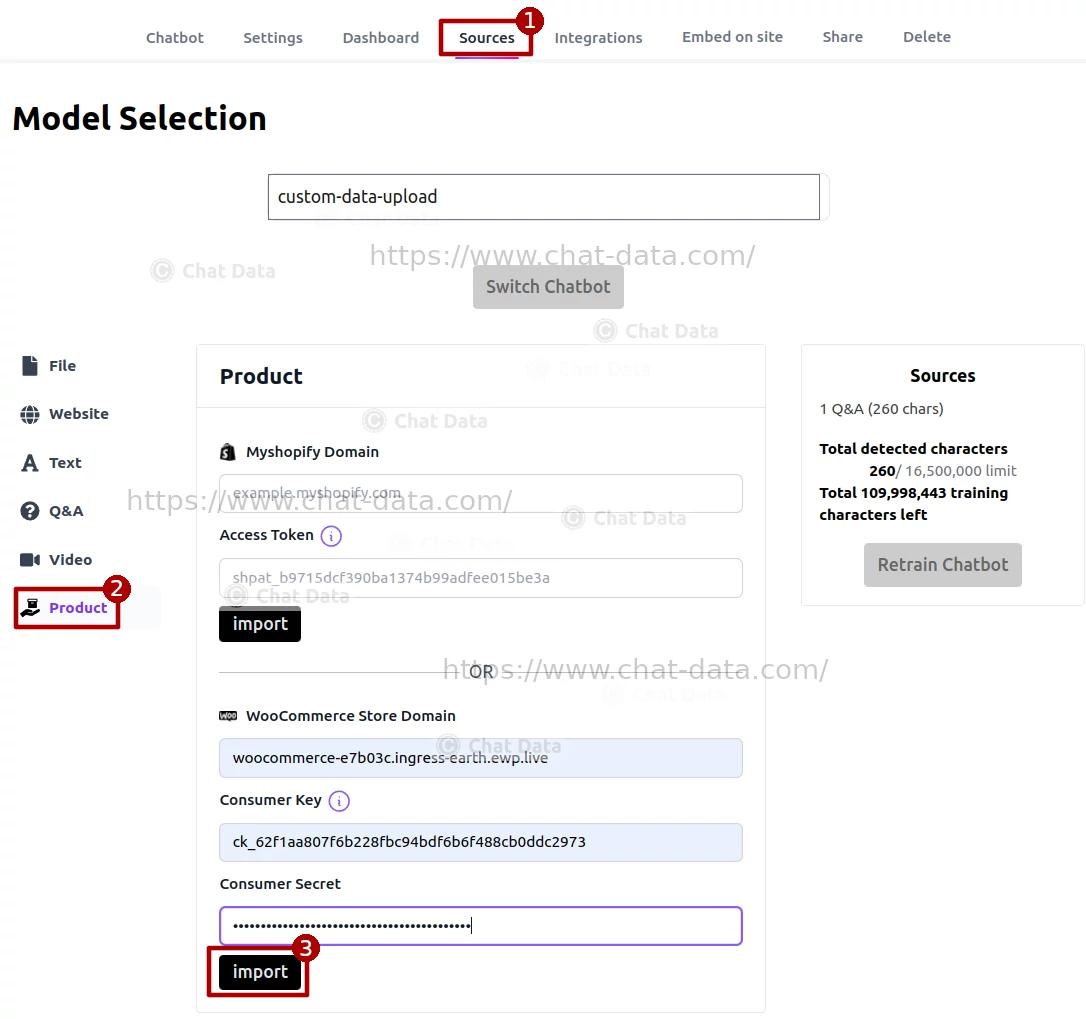Click the WooCommerce logo icon
Image resolution: width=1086 pixels, height=1019 pixels.
tap(228, 716)
